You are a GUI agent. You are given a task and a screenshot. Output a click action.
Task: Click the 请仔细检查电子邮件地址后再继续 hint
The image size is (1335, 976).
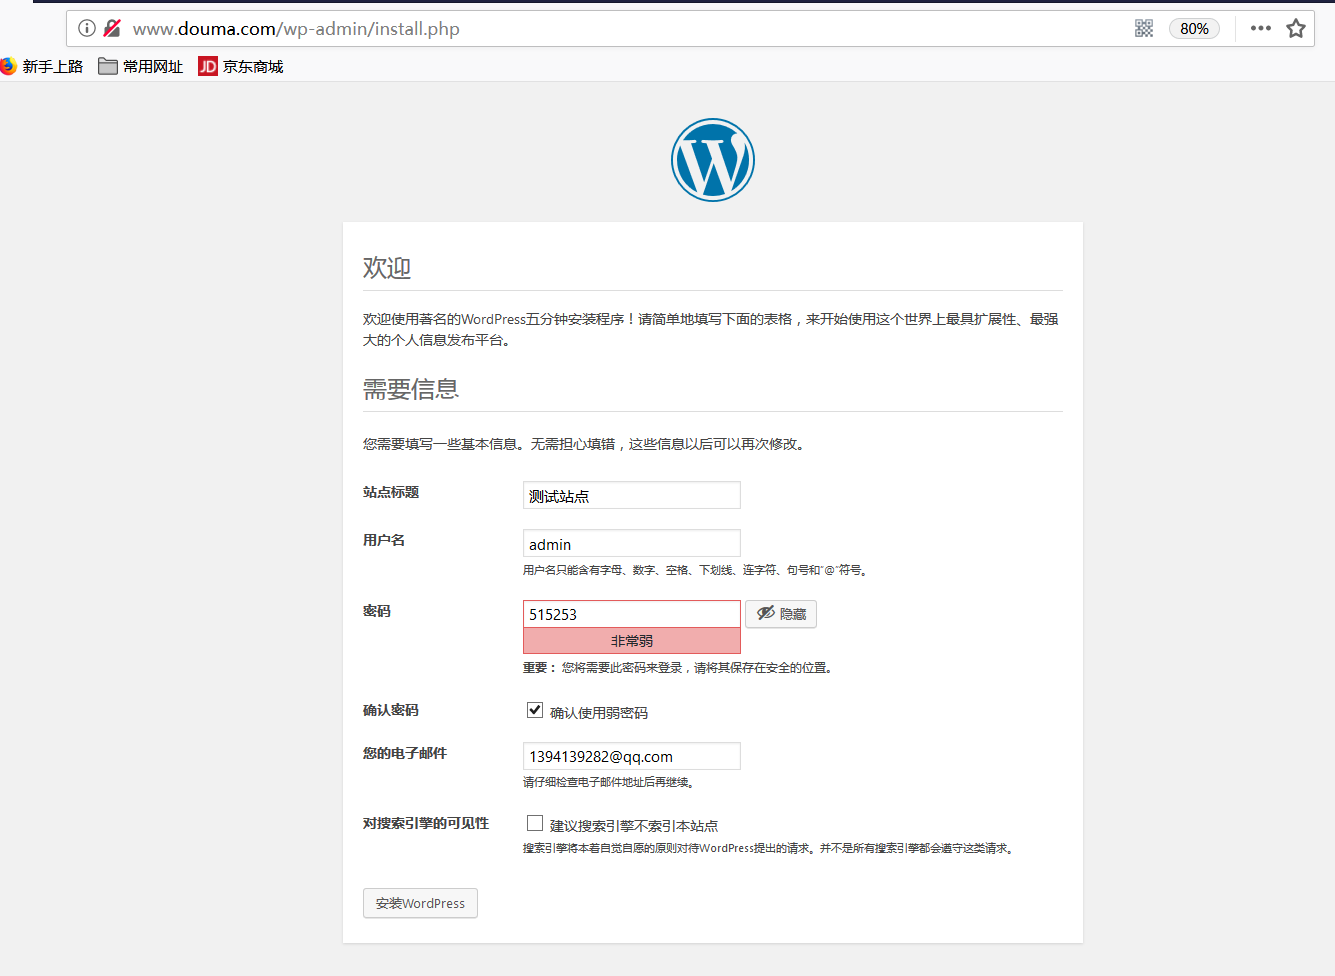pos(609,782)
